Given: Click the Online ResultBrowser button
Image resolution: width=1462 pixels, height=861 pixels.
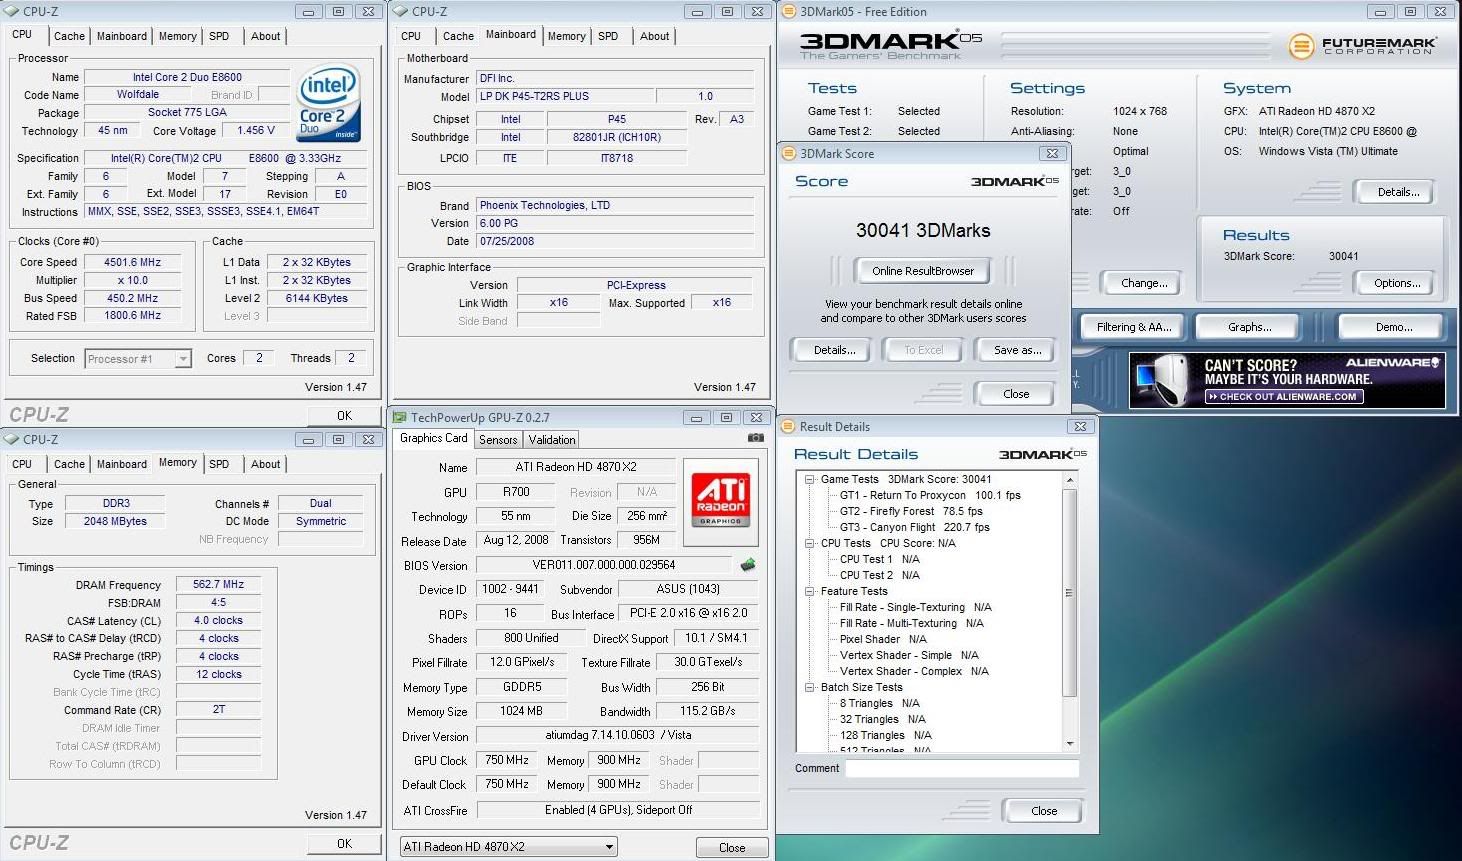Looking at the screenshot, I should pyautogui.click(x=923, y=271).
